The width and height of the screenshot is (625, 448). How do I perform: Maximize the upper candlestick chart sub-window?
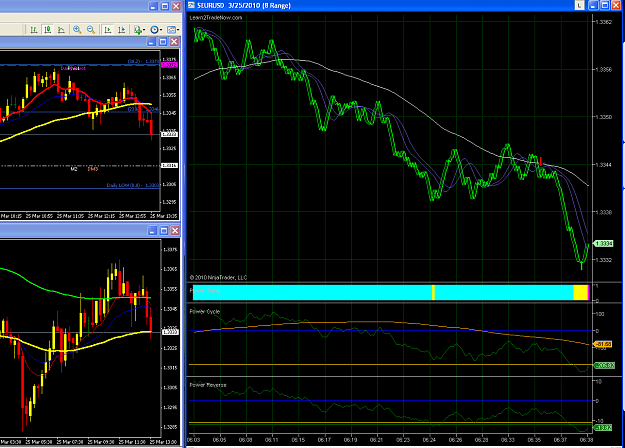tap(163, 42)
